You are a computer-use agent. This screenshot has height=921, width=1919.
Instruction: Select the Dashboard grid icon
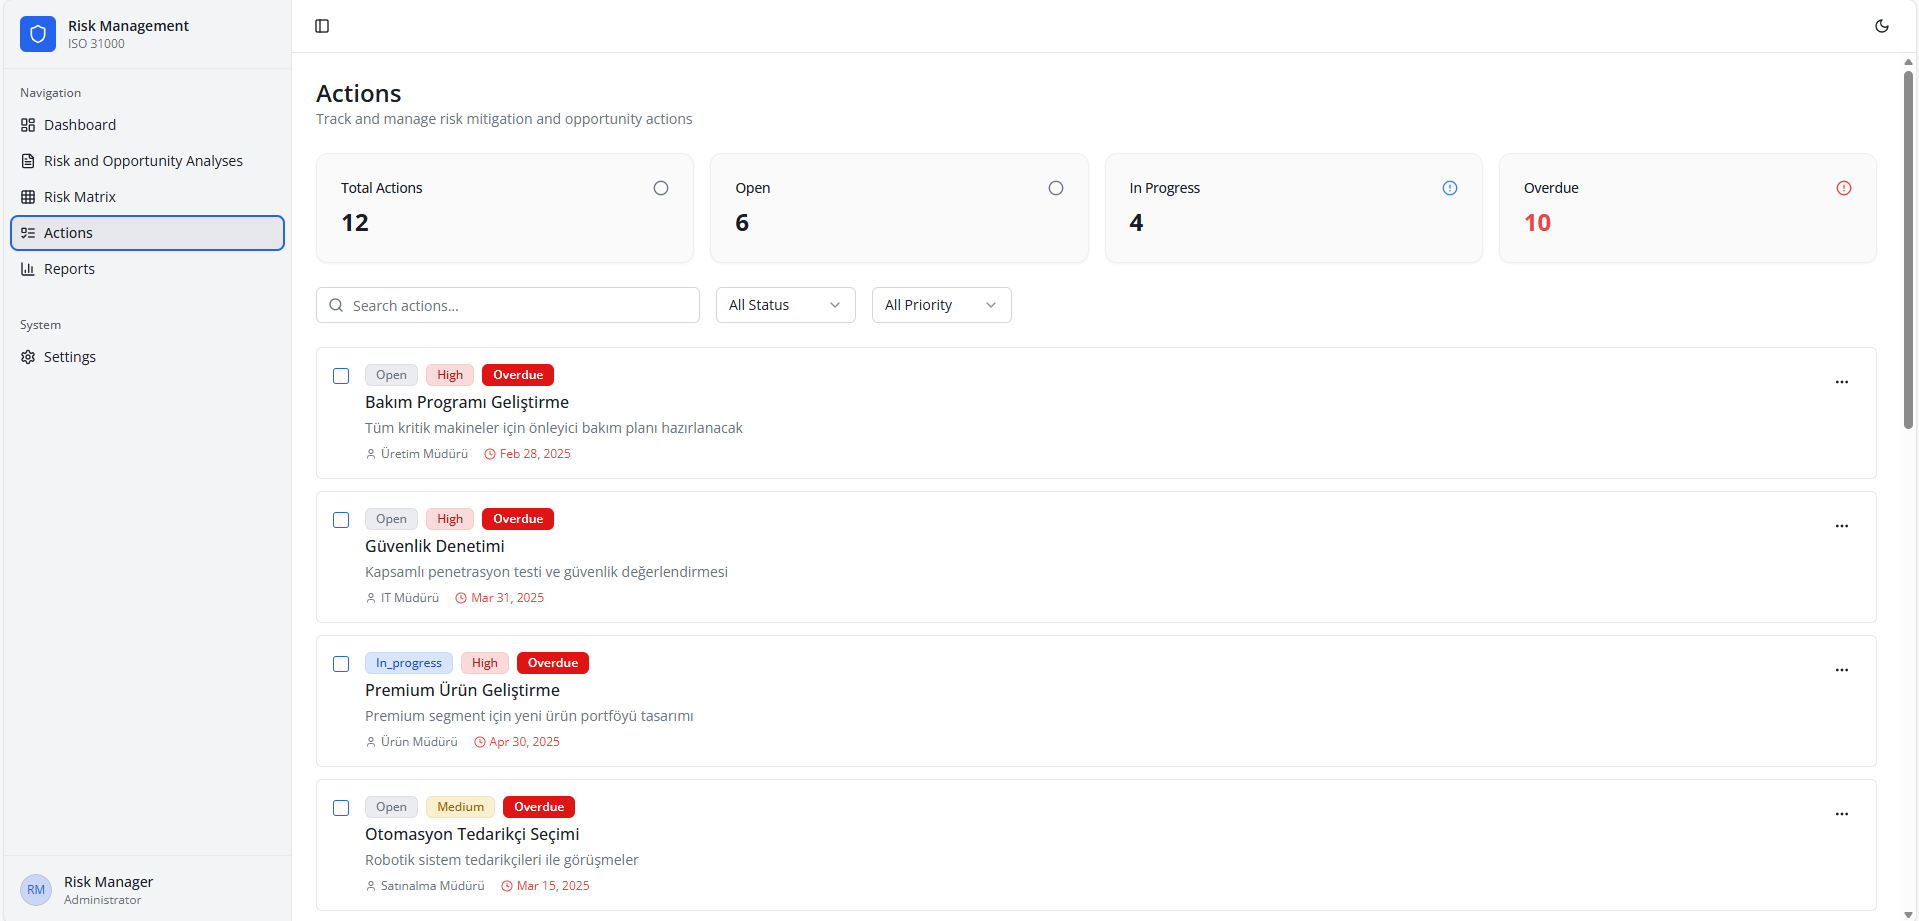(x=27, y=124)
